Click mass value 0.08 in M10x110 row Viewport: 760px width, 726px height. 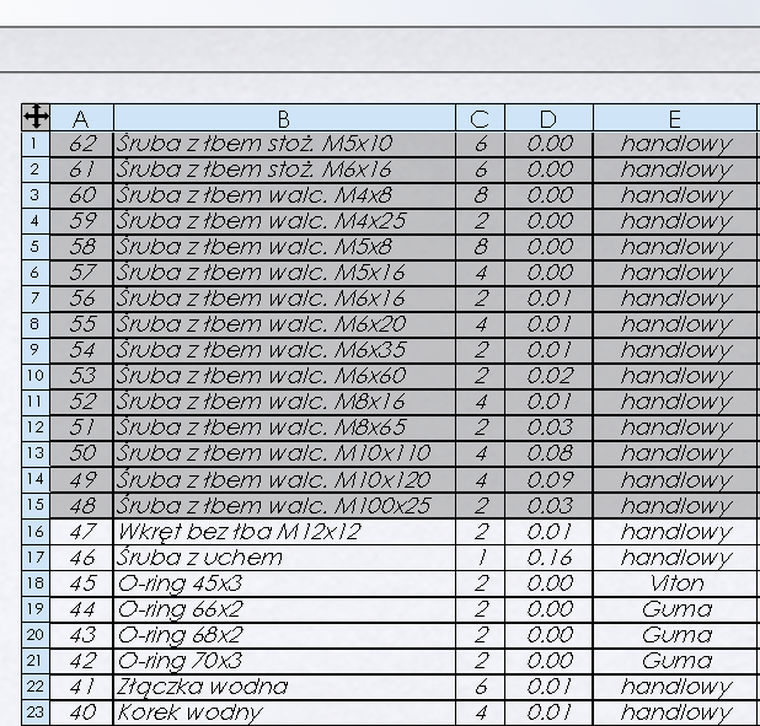pos(549,453)
